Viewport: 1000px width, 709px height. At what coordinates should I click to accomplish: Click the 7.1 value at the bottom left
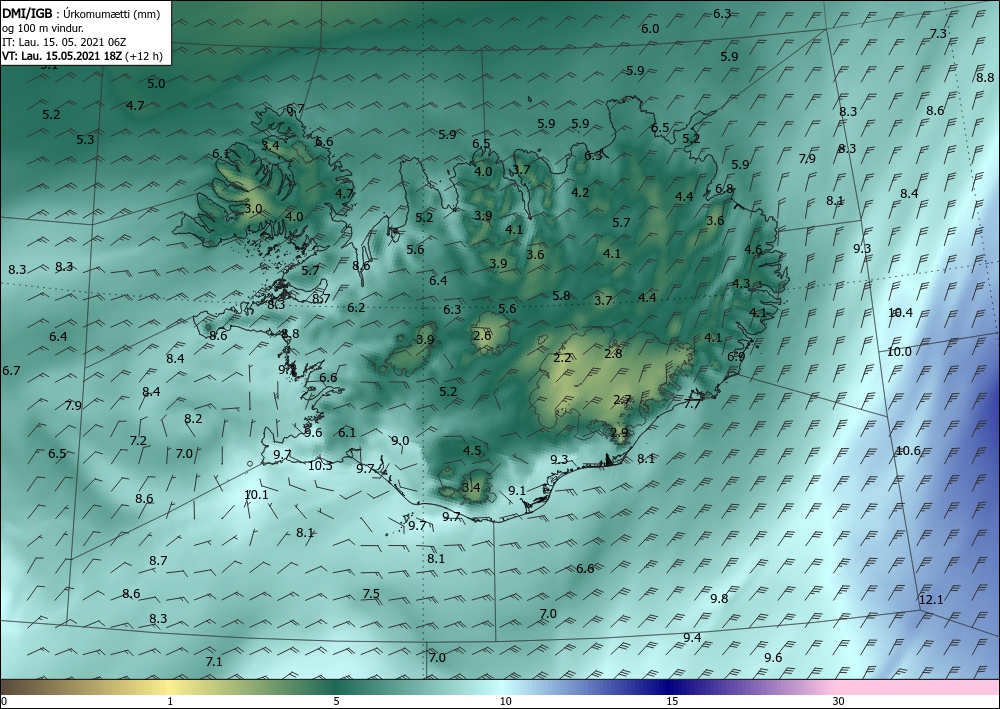(x=214, y=661)
